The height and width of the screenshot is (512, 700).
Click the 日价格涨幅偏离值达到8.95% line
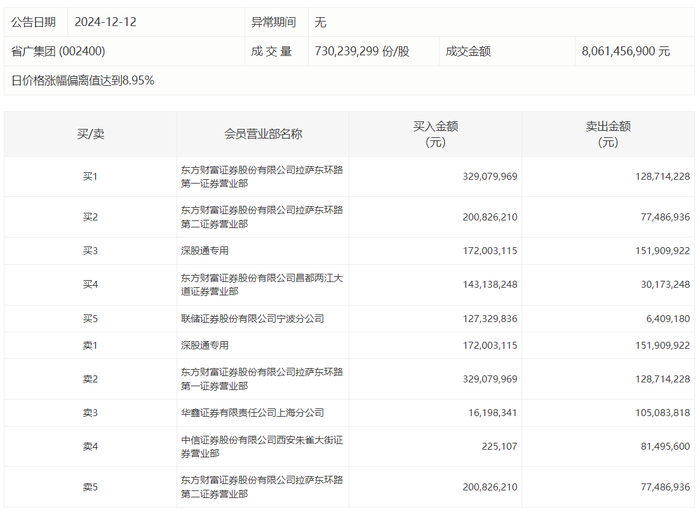coord(83,80)
